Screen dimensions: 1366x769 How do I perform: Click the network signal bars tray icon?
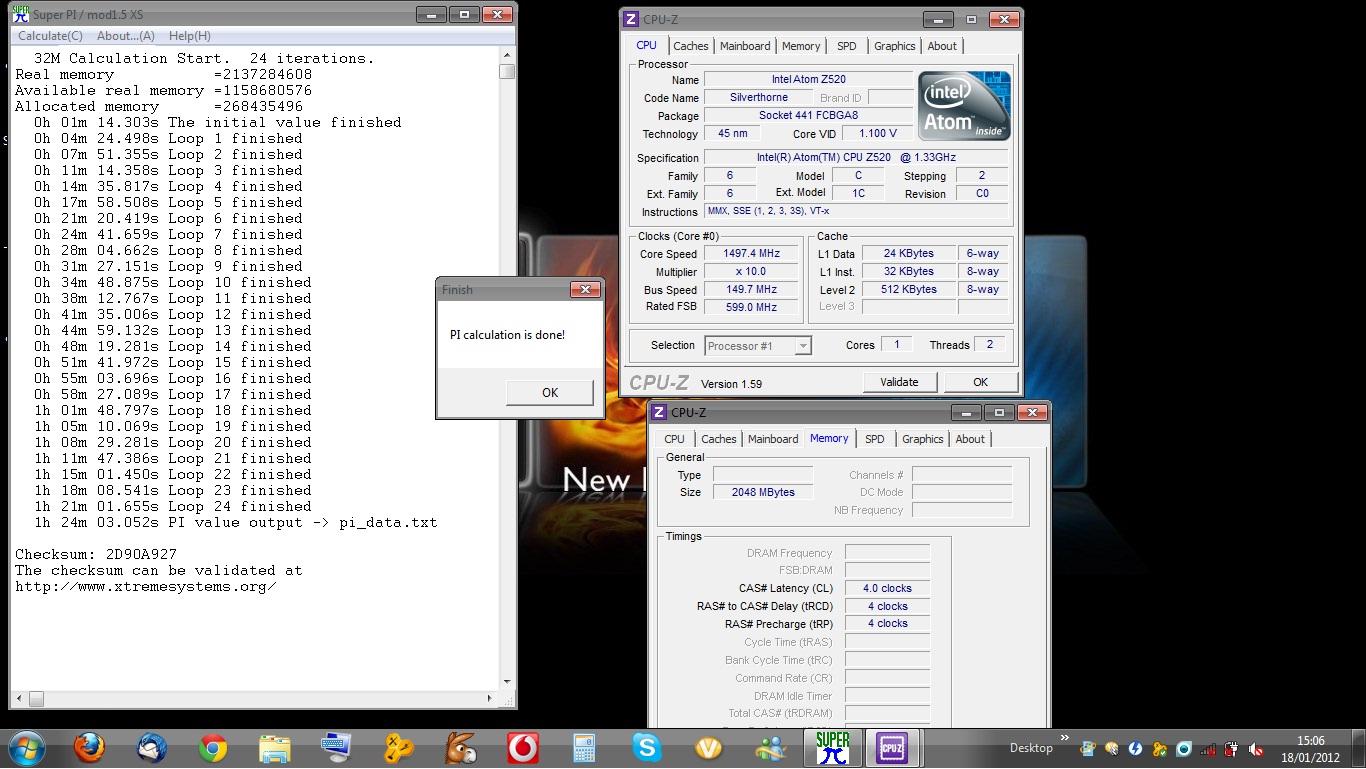[1208, 748]
